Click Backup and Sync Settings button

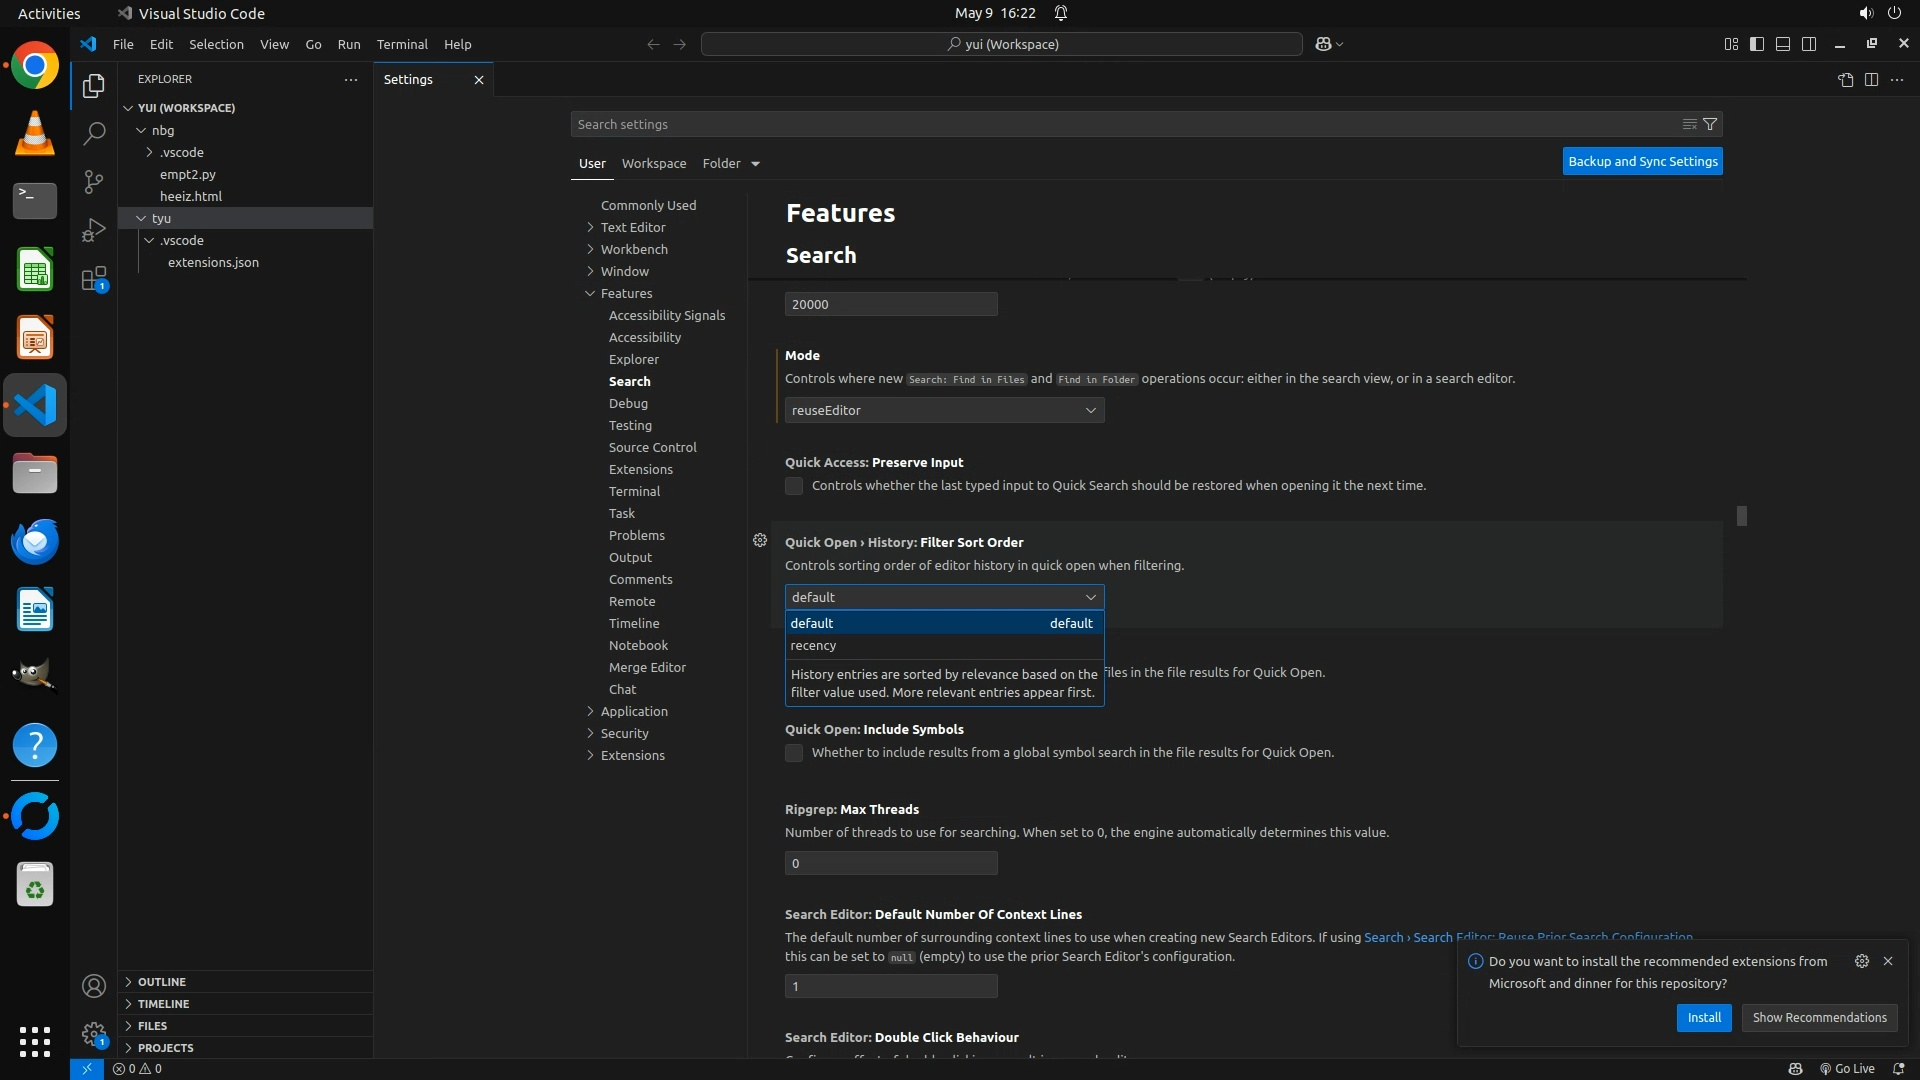tap(1642, 161)
